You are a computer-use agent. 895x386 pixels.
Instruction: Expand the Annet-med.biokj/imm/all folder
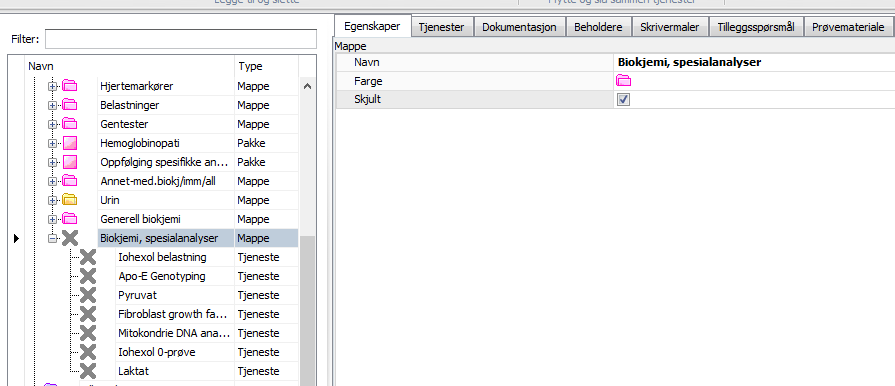53,182
